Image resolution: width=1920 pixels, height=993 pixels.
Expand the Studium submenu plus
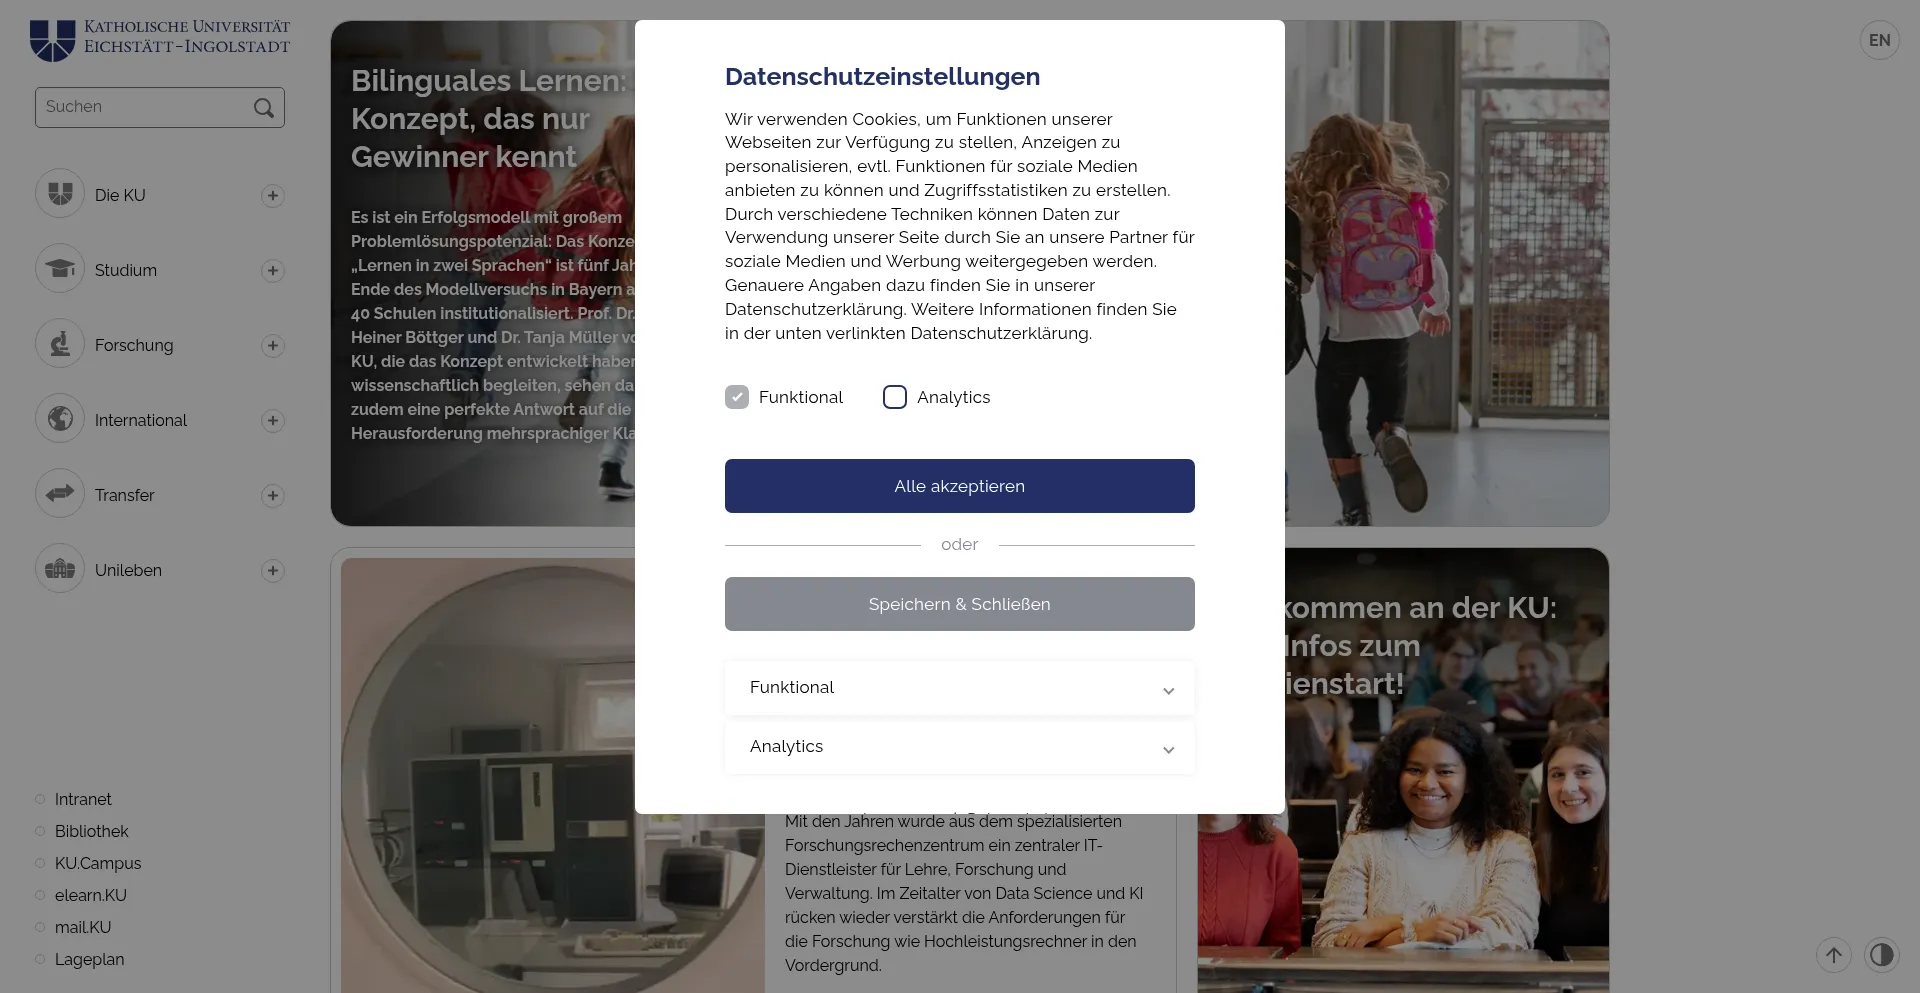(272, 270)
